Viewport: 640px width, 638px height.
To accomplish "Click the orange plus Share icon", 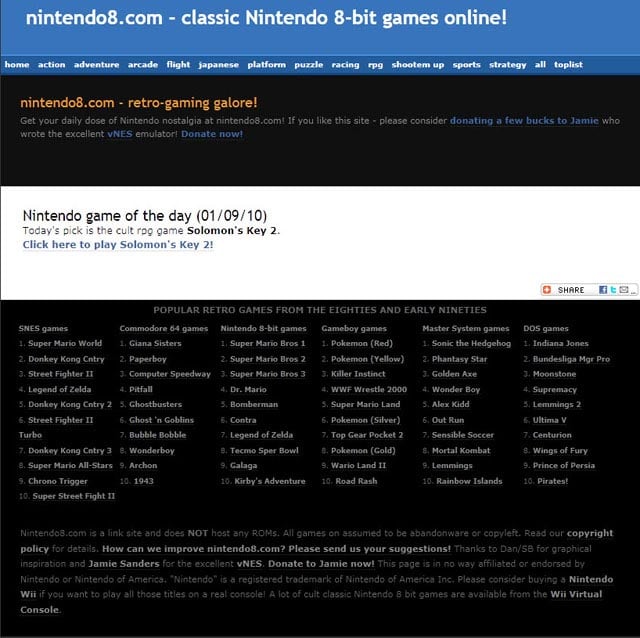I will pos(547,290).
